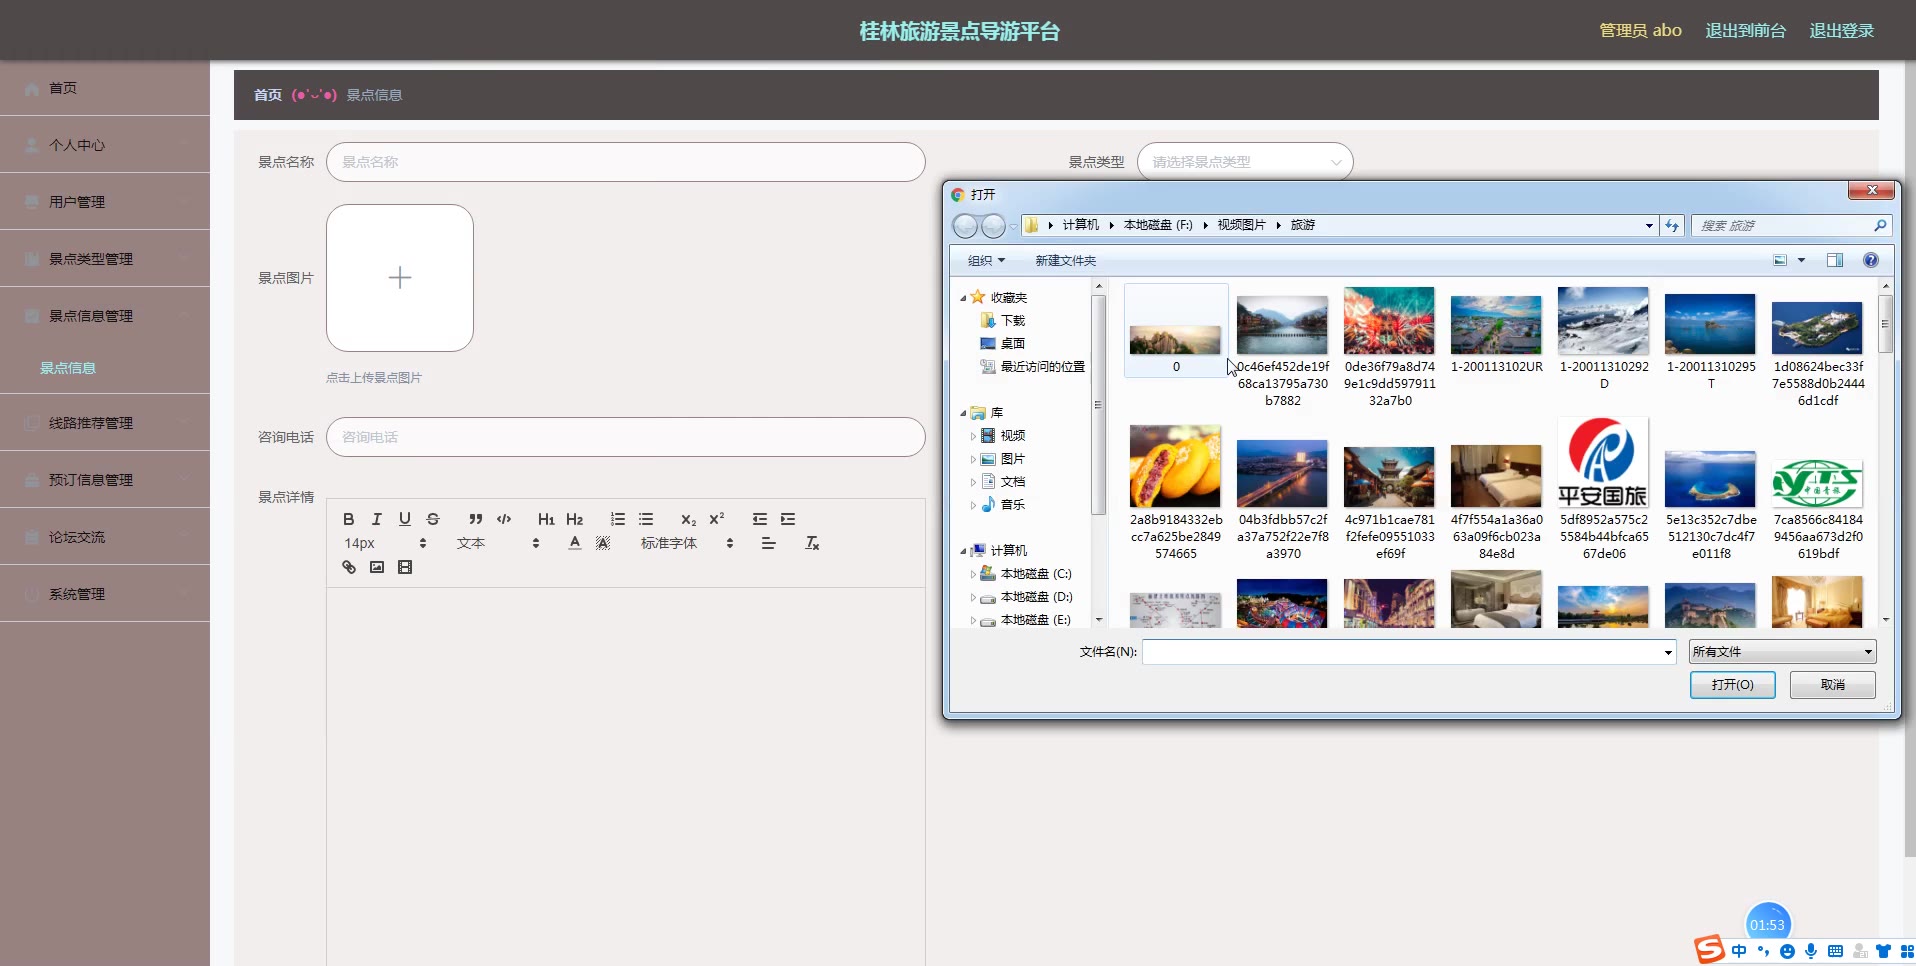Open 用户管理 in the sidebar
1916x966 pixels.
click(x=104, y=202)
